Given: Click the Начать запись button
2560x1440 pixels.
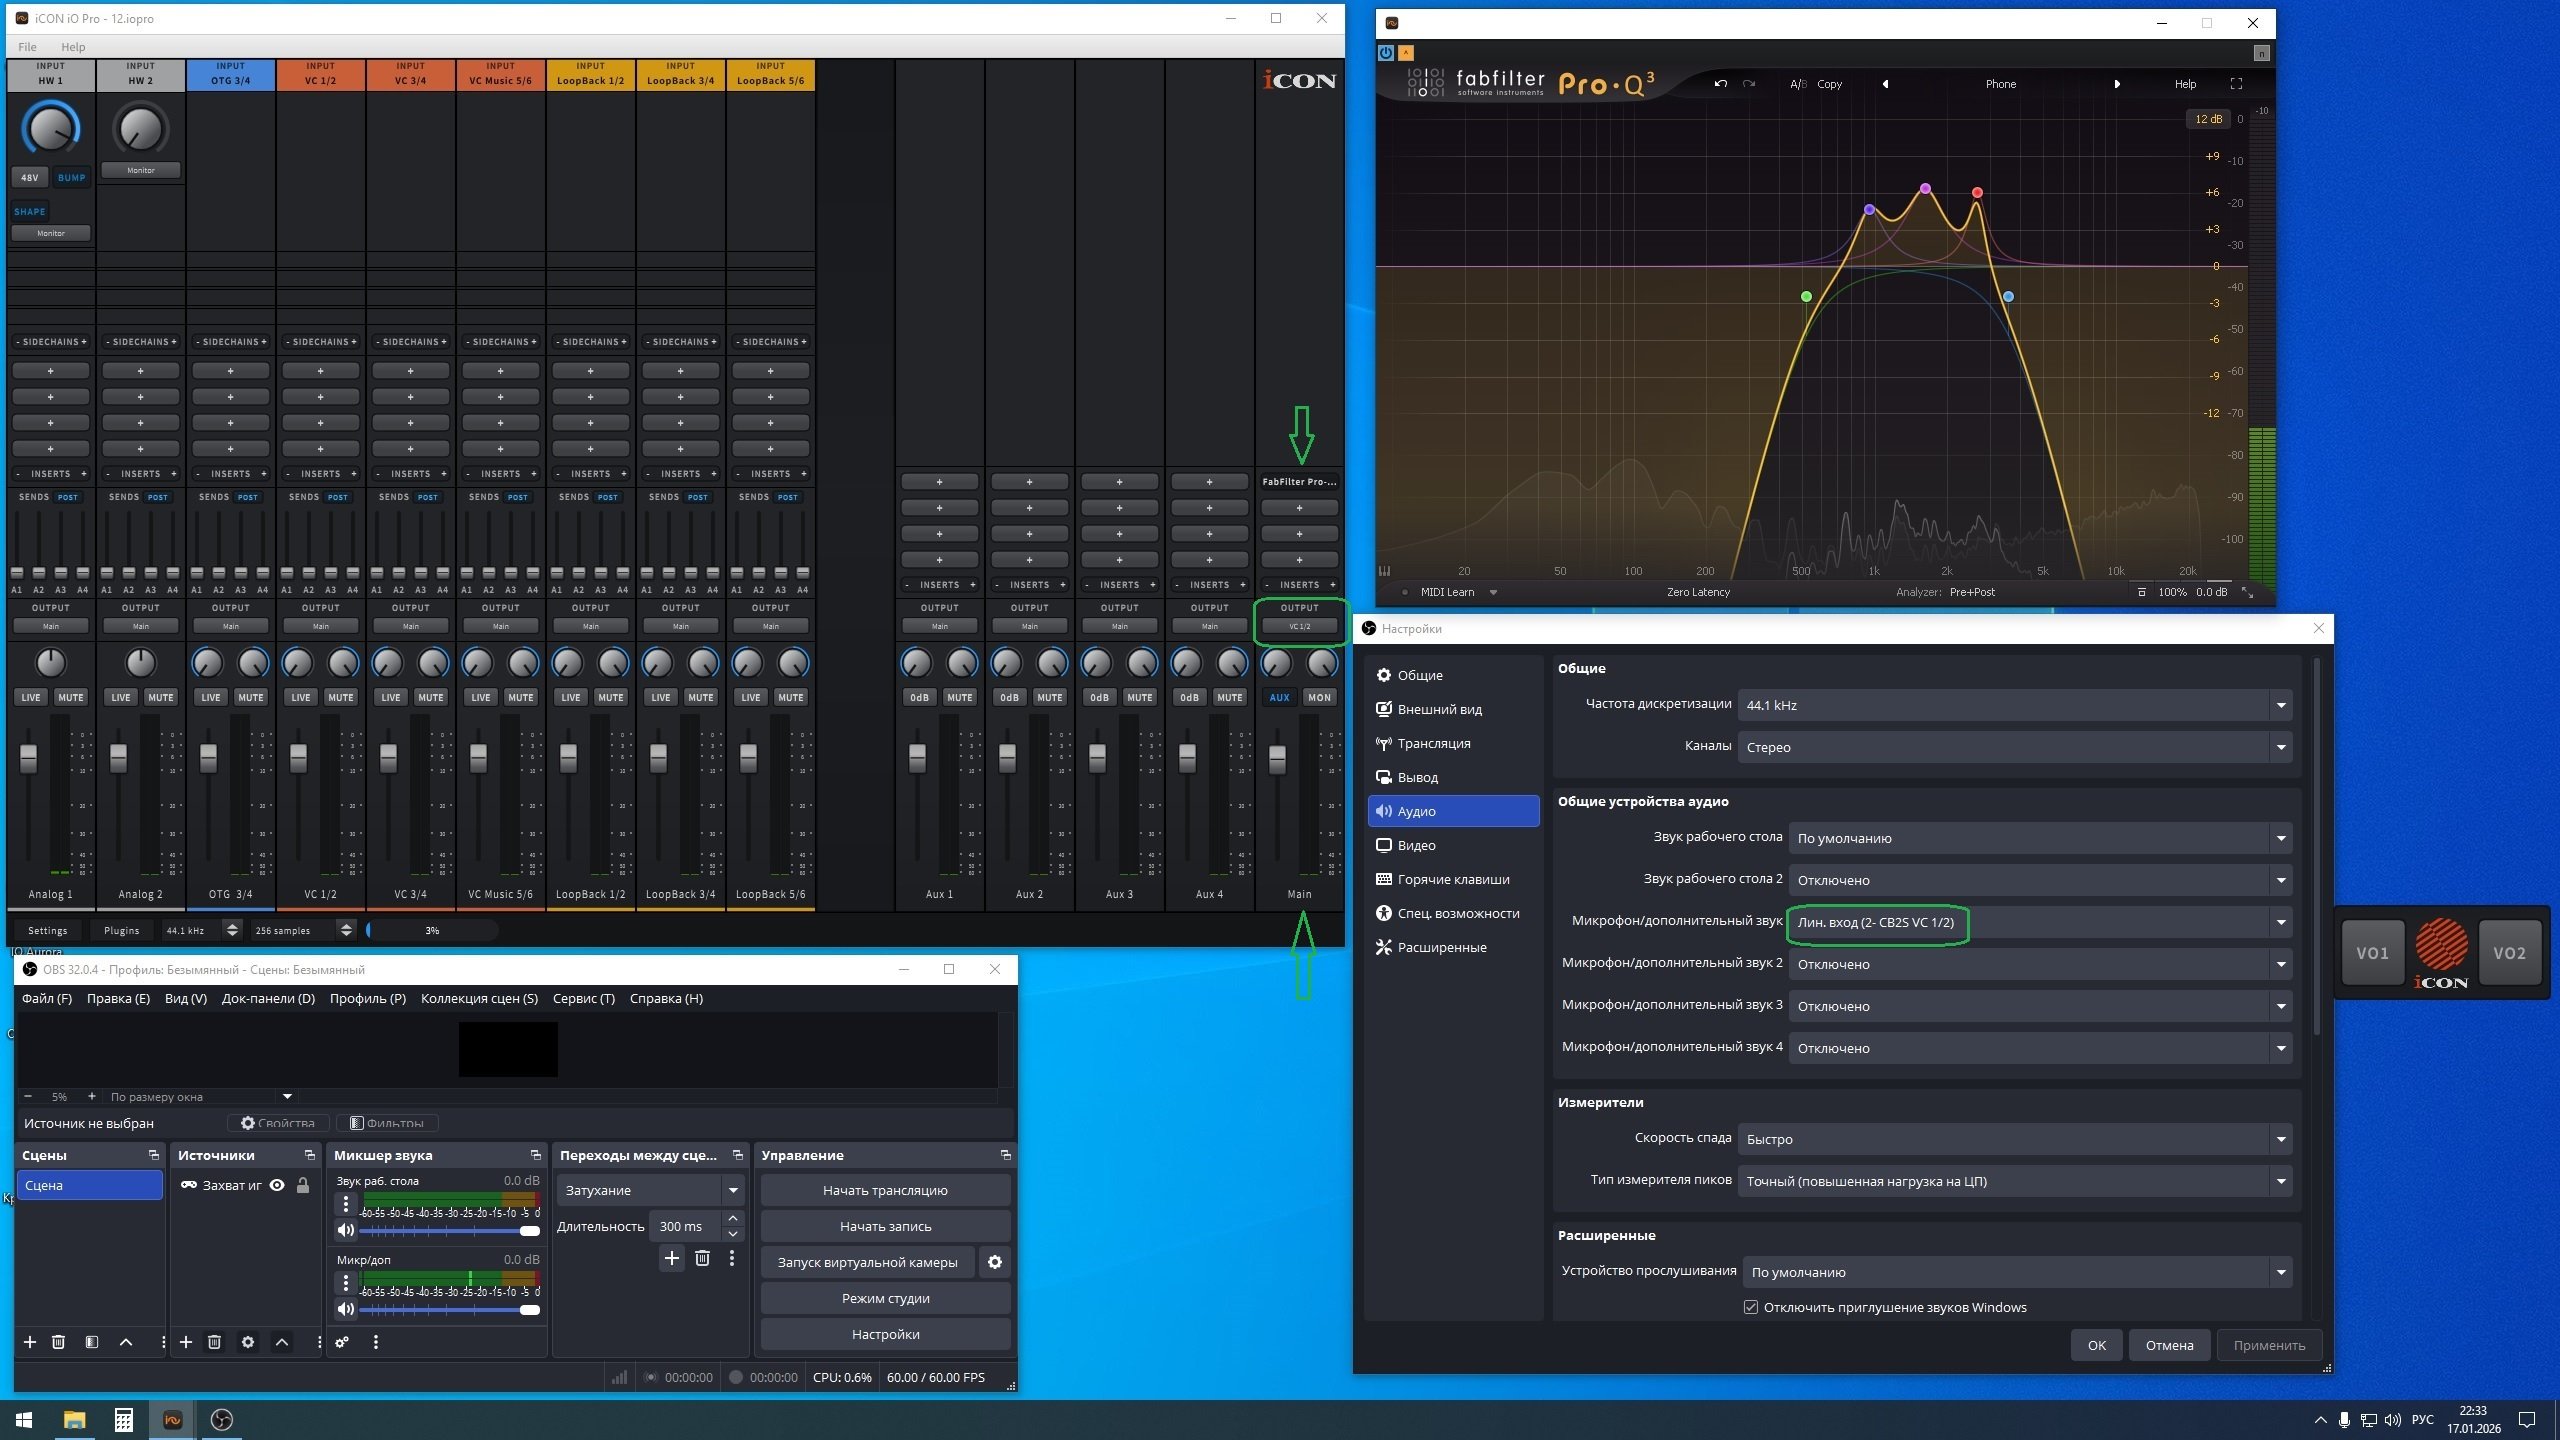Looking at the screenshot, I should 885,1226.
